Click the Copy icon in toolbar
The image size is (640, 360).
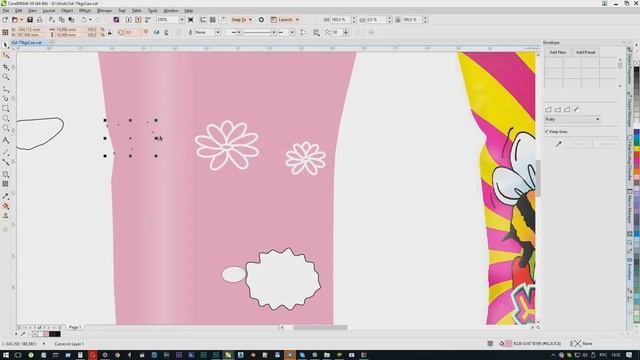point(62,20)
